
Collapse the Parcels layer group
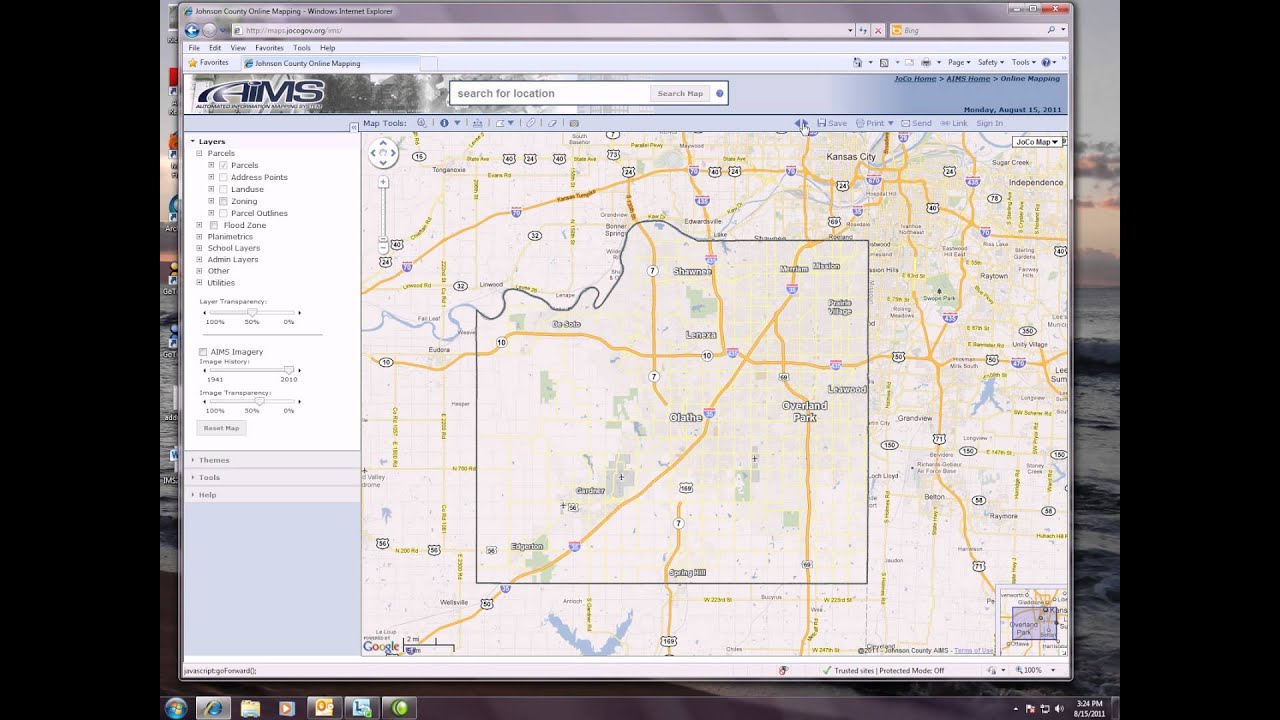[199, 153]
